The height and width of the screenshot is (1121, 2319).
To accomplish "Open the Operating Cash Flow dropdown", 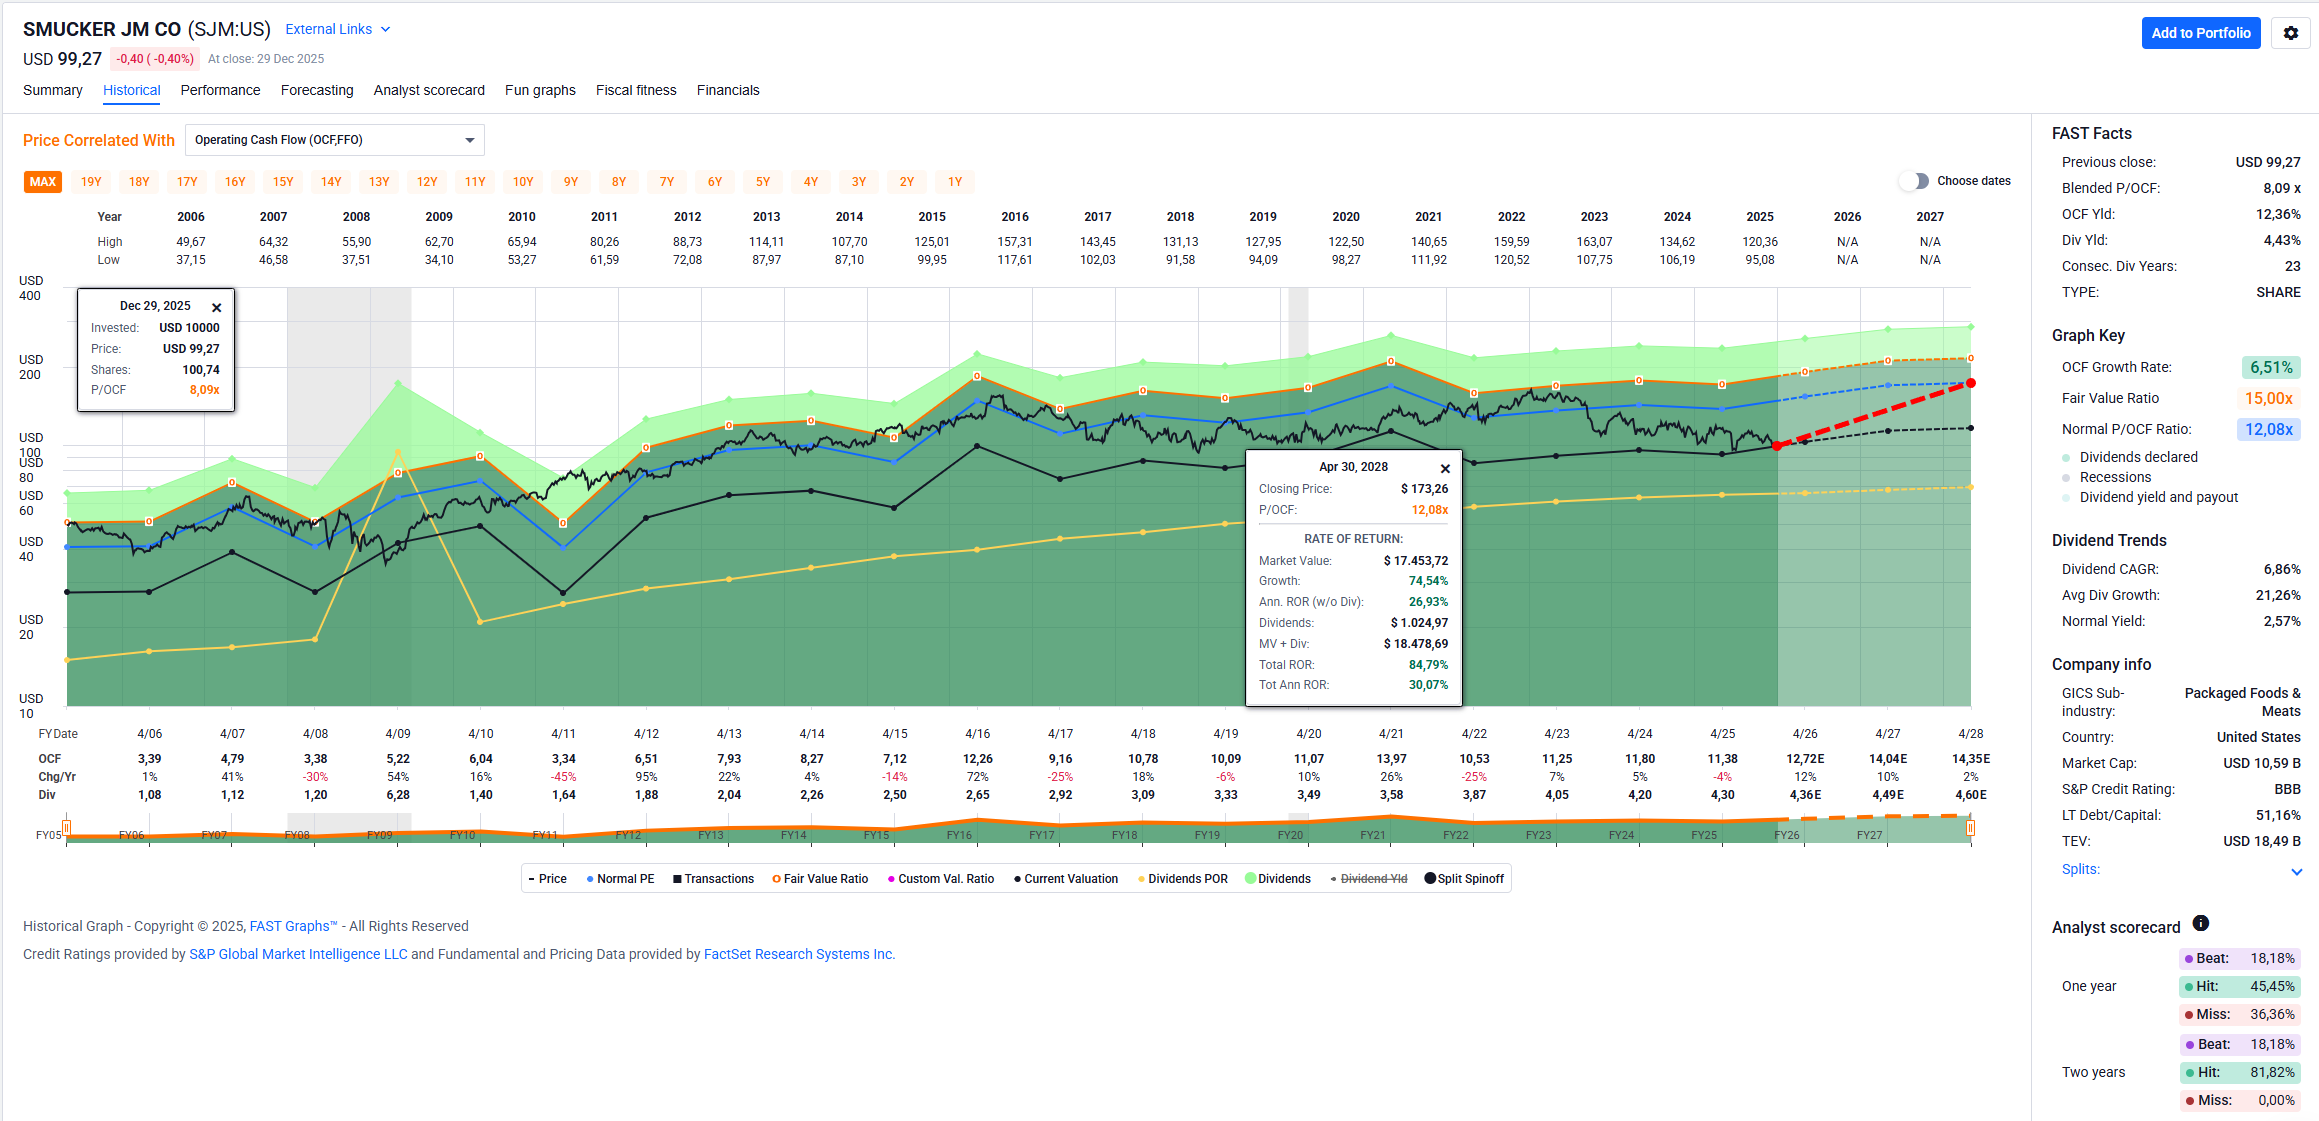I will click(334, 140).
